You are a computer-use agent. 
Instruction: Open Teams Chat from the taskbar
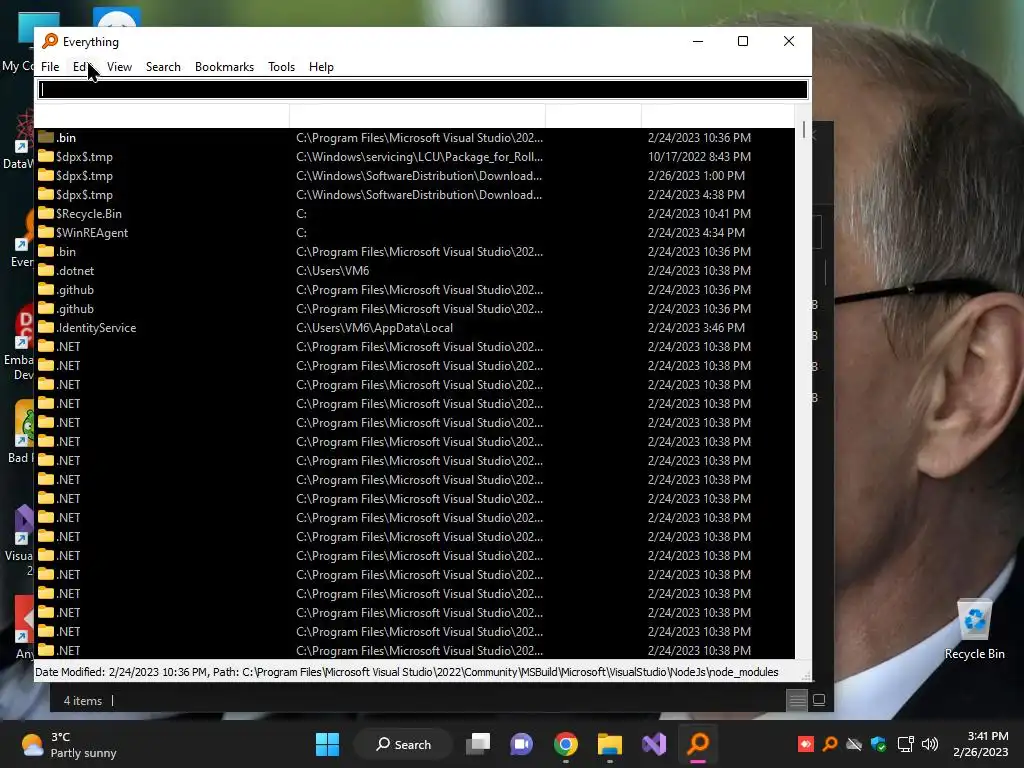[521, 744]
